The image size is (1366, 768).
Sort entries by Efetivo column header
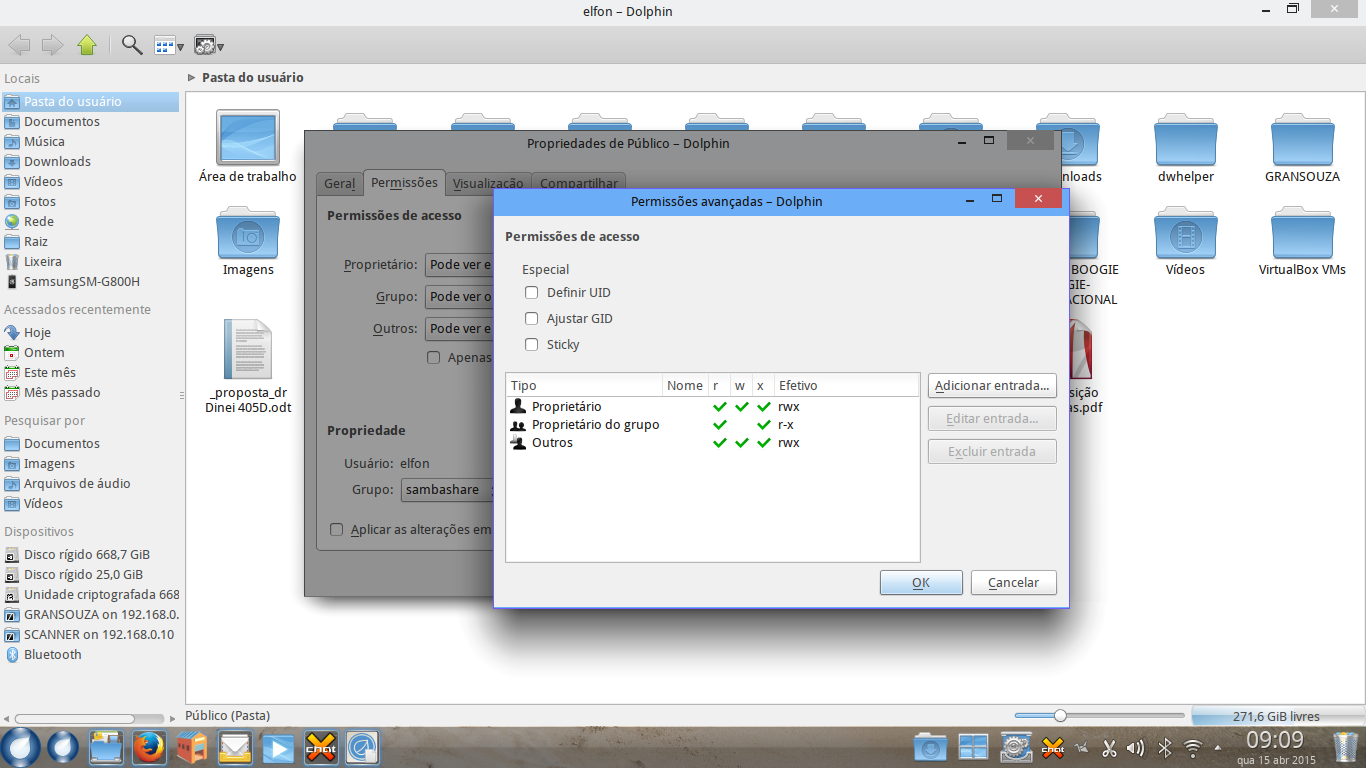tap(846, 386)
